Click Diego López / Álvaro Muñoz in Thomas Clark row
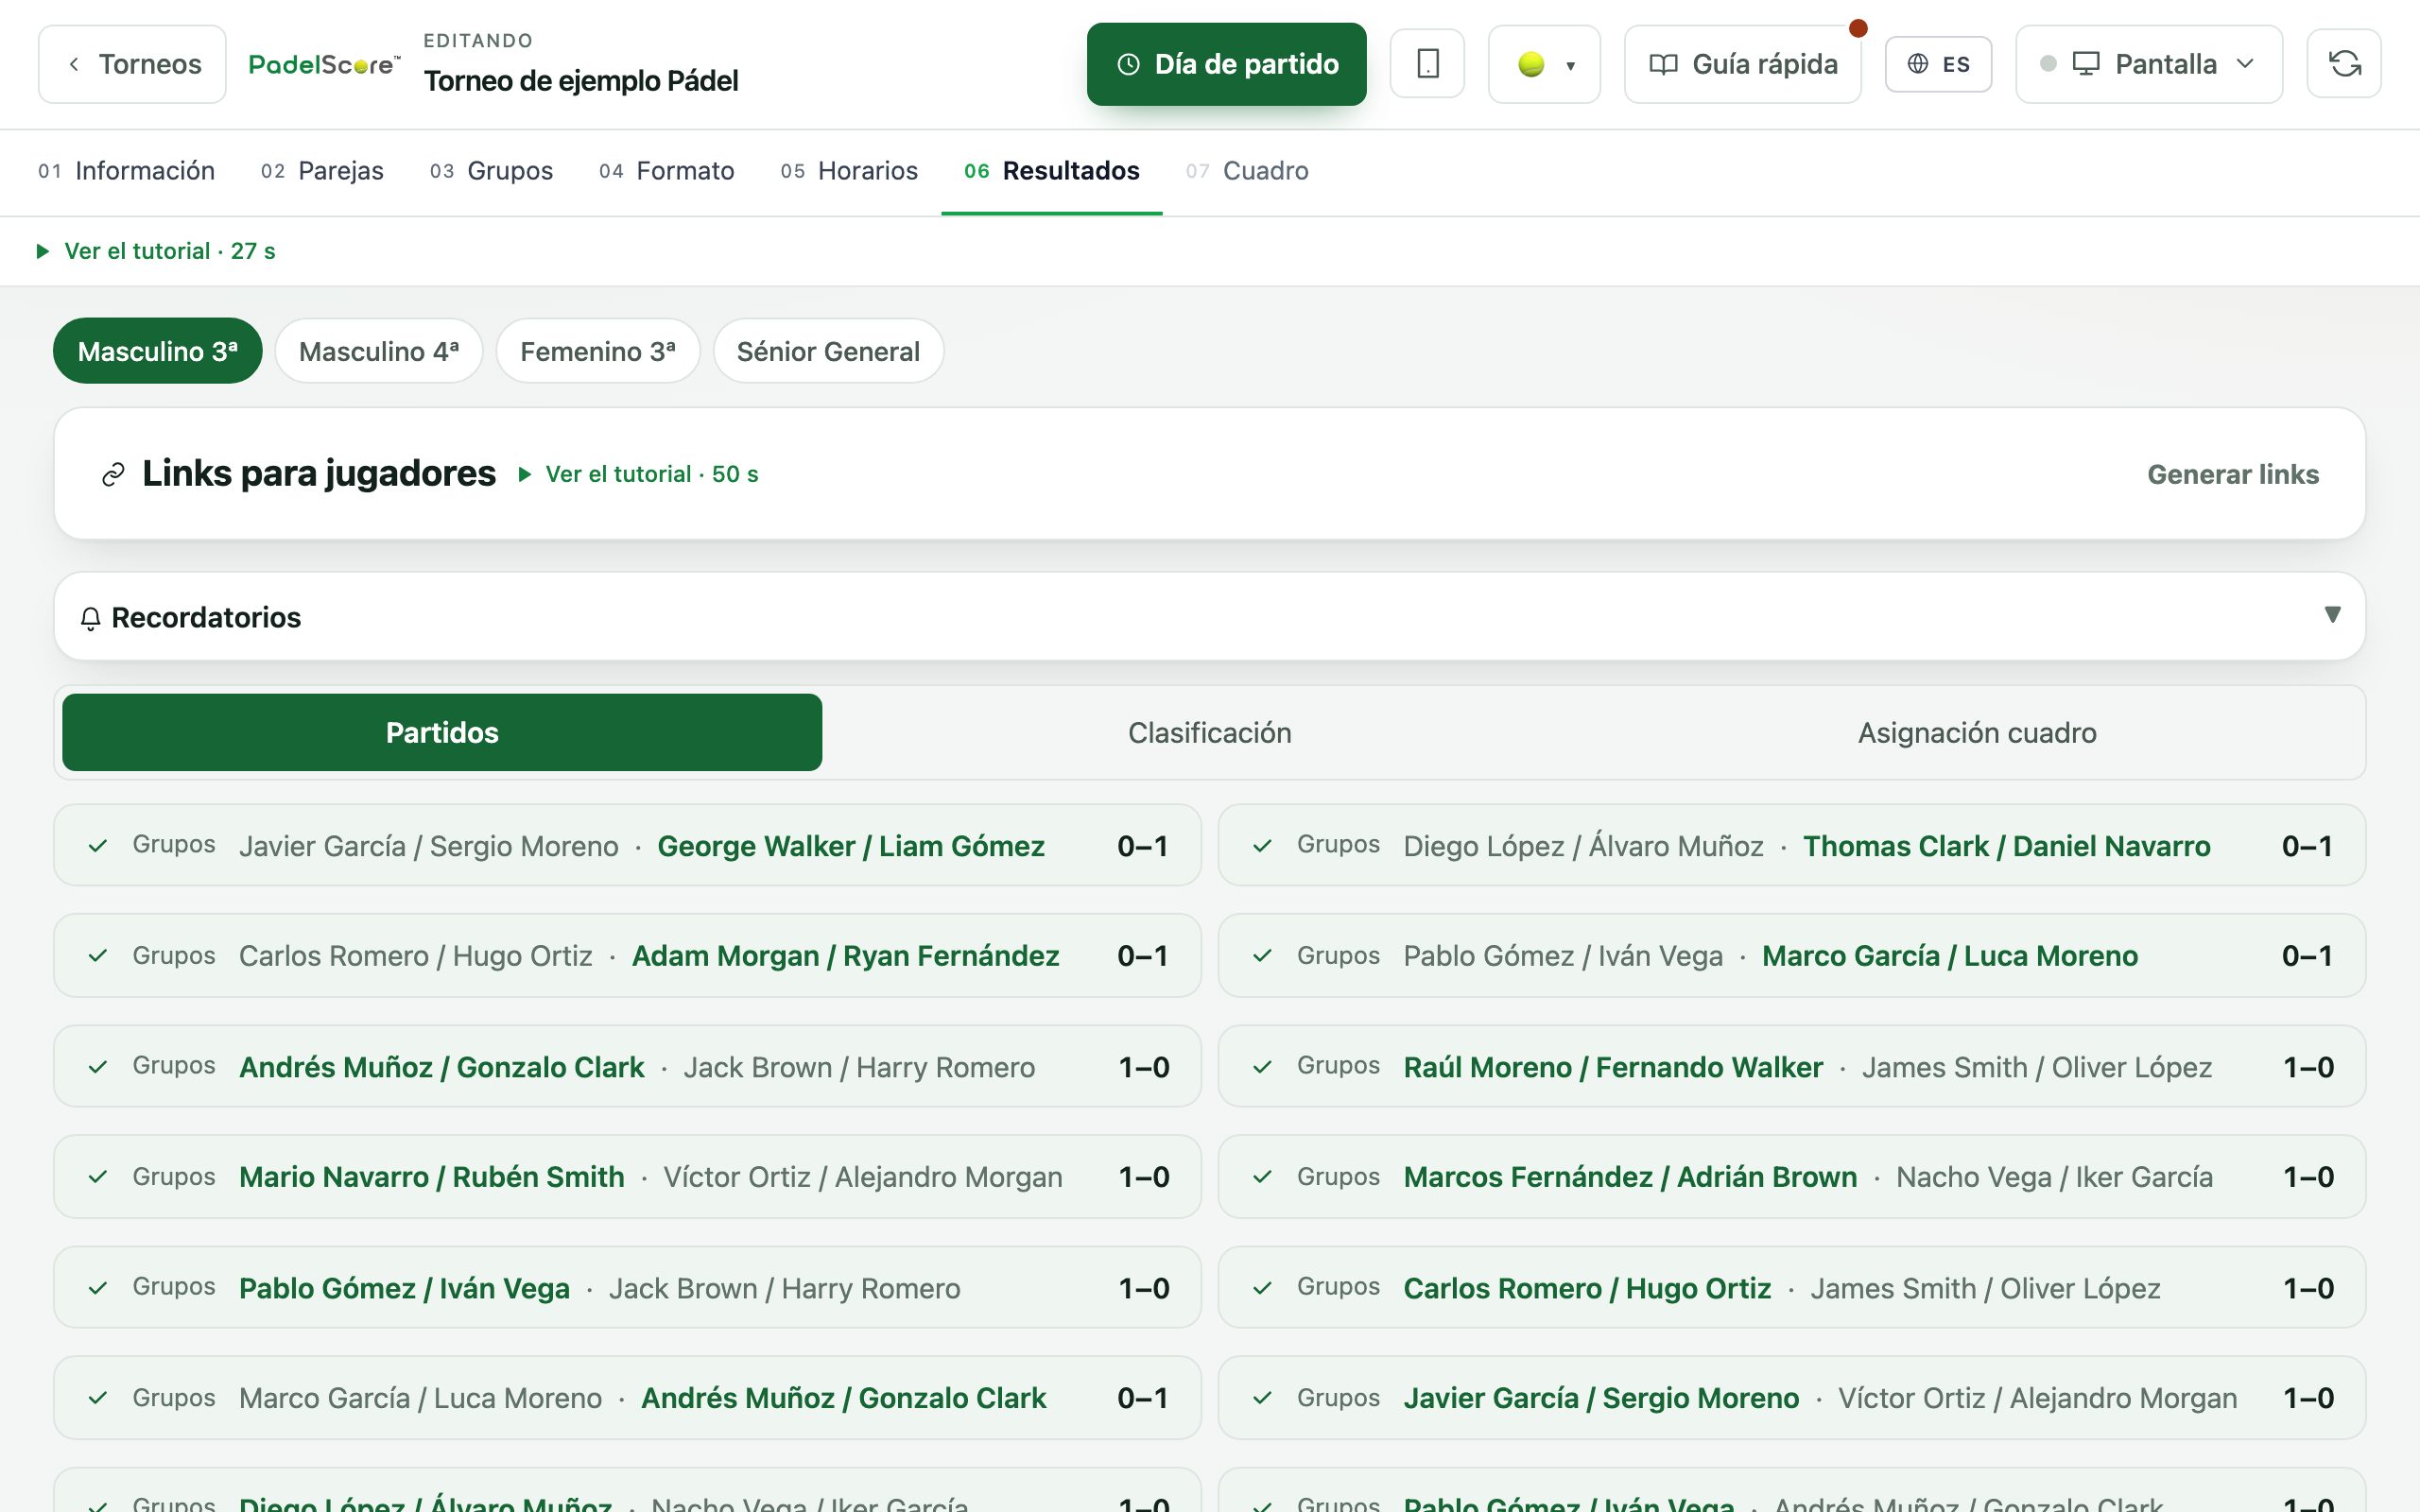The image size is (2420, 1512). [1583, 846]
